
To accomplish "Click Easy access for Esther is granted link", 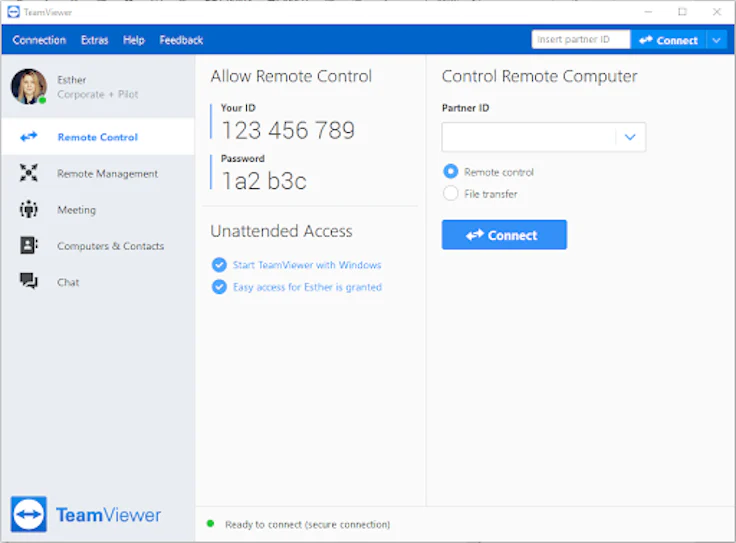I will click(307, 287).
